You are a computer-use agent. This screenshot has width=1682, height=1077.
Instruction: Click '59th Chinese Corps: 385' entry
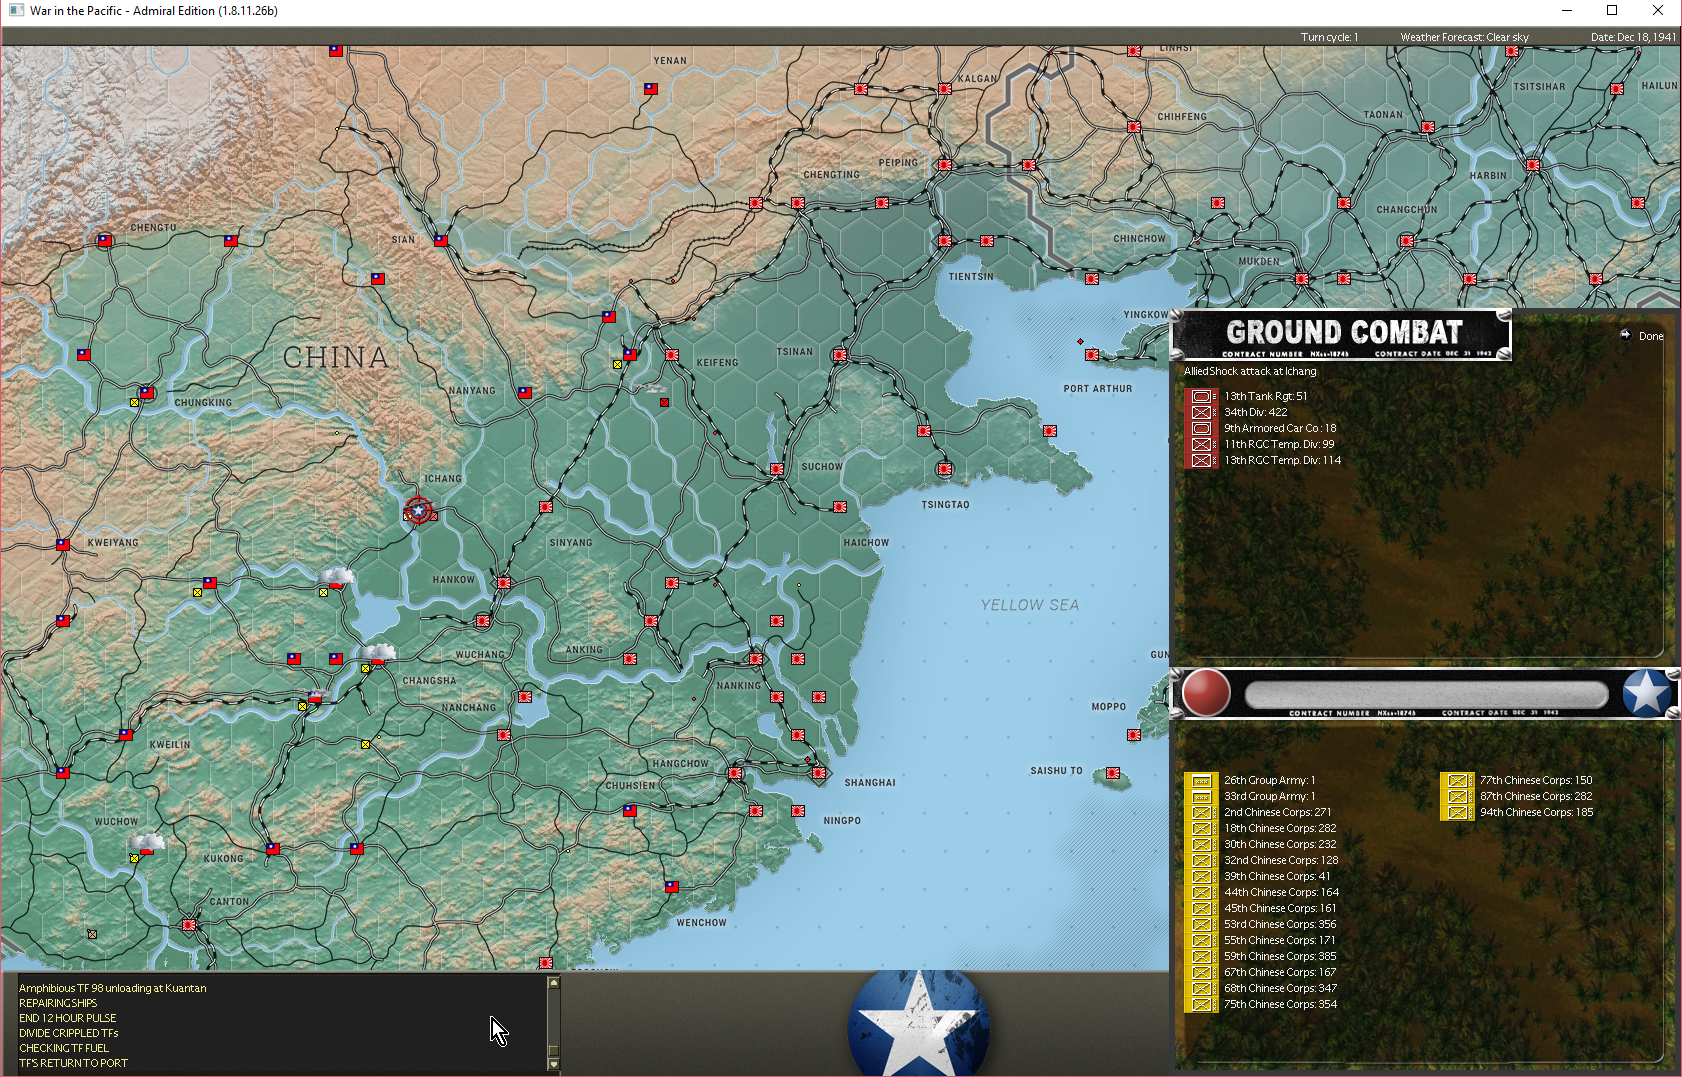[x=1280, y=956]
